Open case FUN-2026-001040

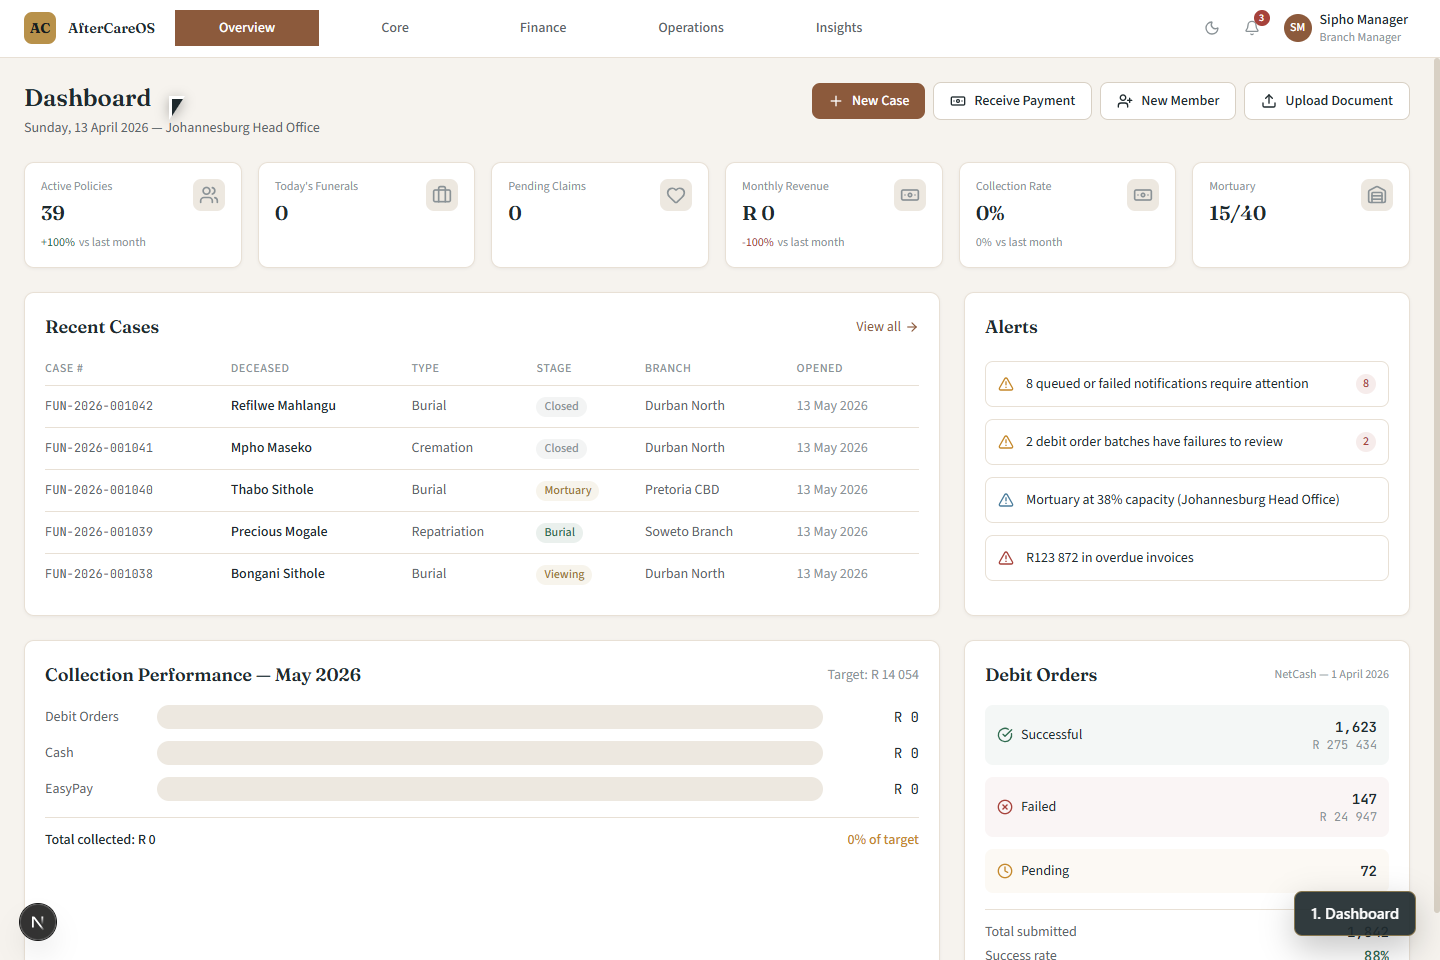click(99, 490)
